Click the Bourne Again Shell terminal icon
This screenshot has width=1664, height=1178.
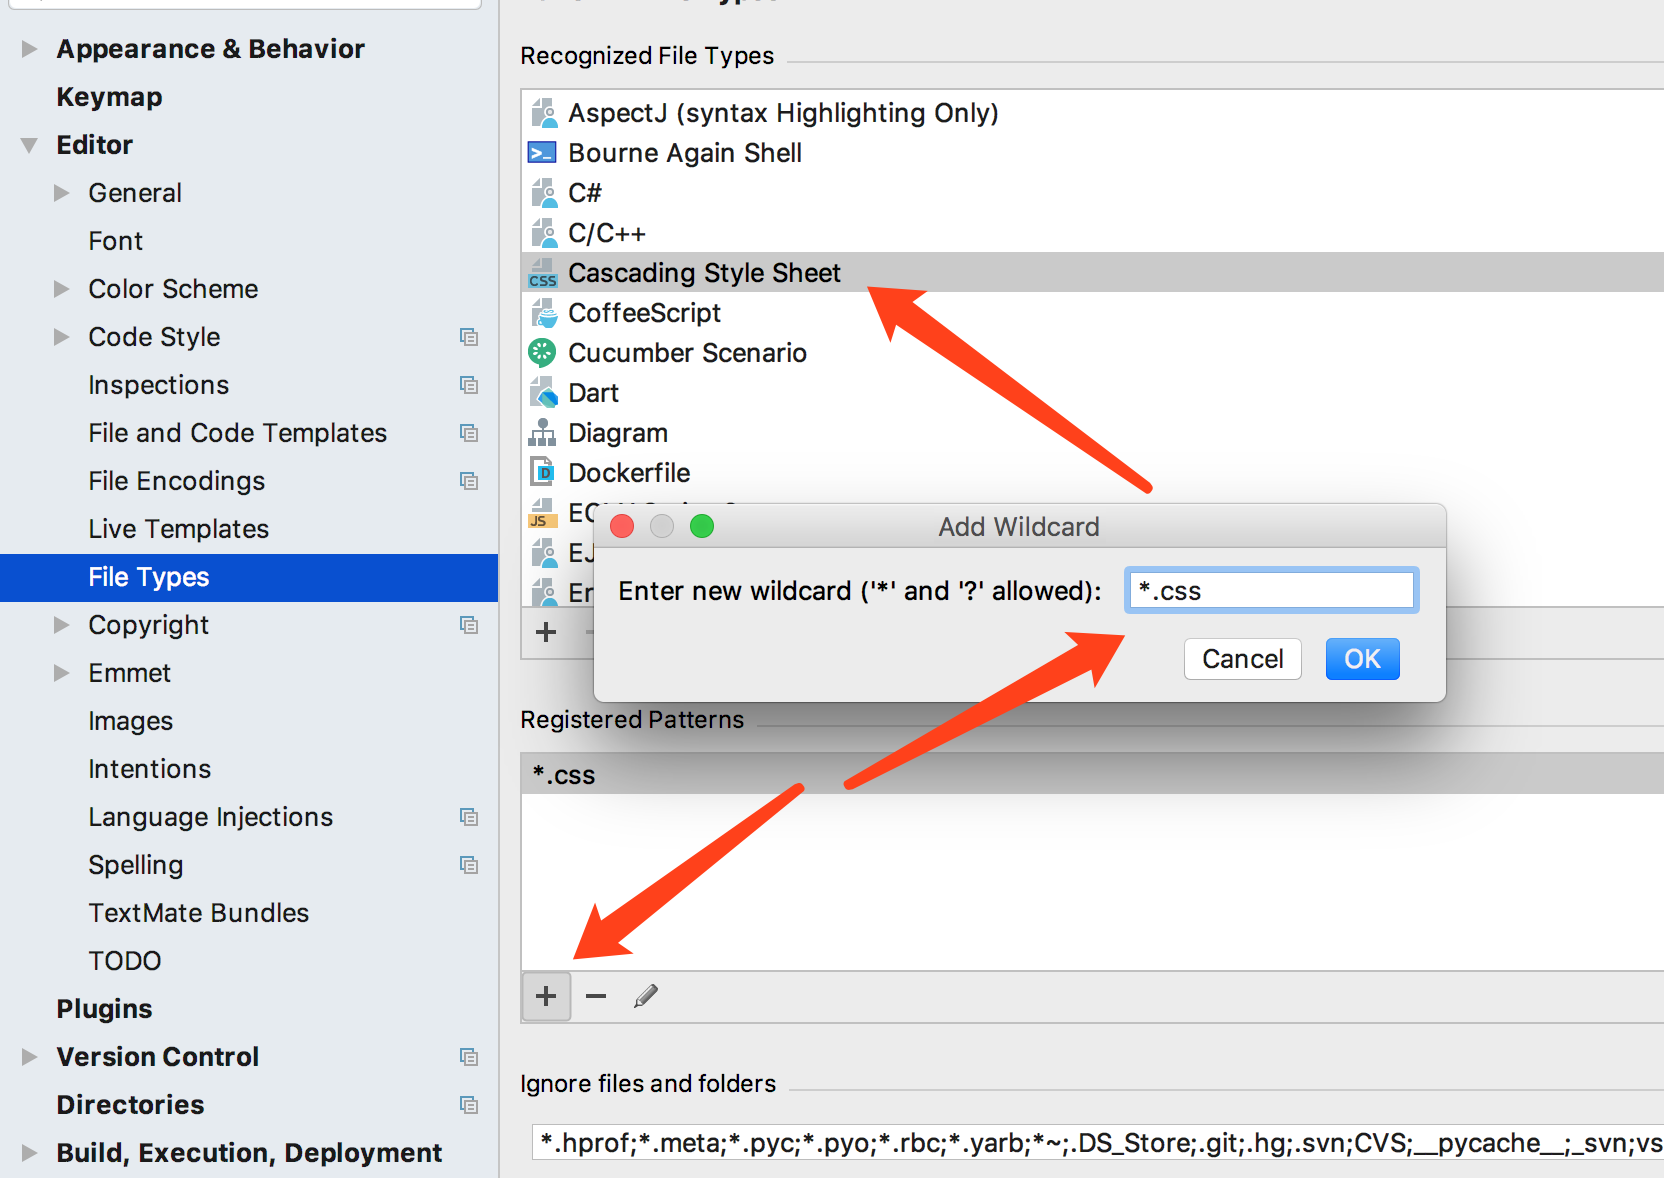click(542, 153)
